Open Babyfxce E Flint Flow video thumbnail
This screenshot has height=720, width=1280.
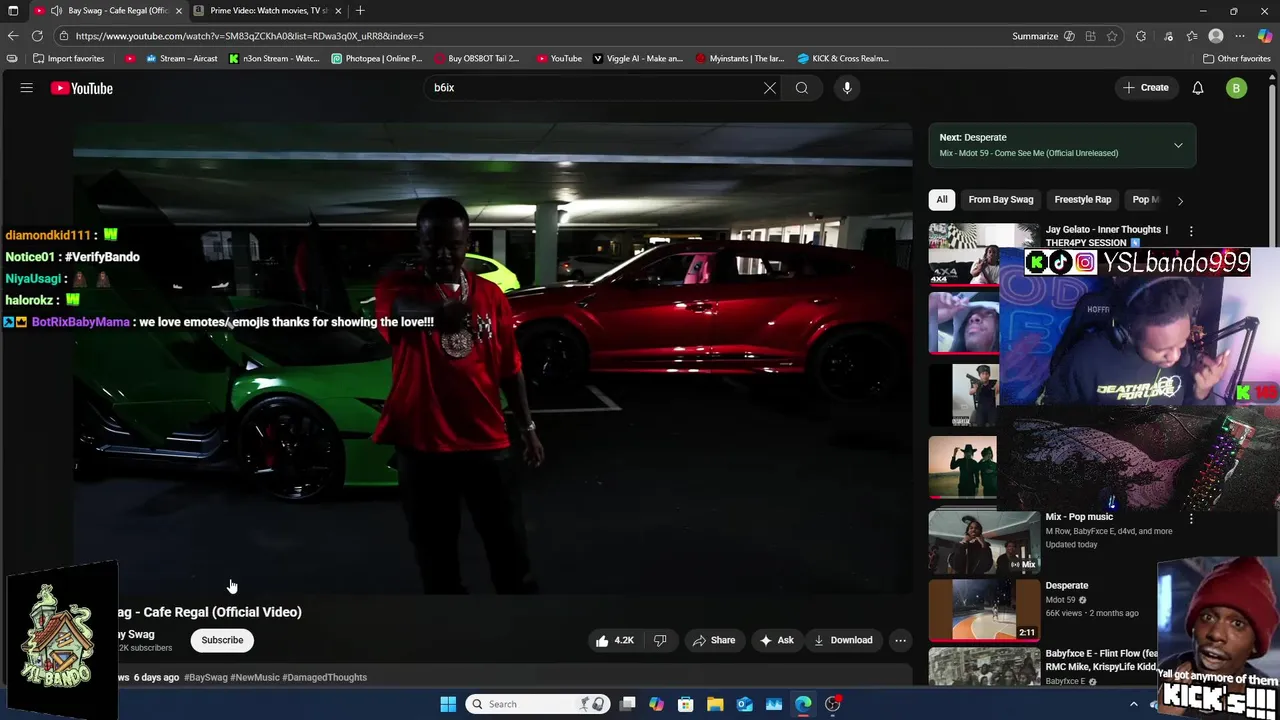tap(984, 665)
